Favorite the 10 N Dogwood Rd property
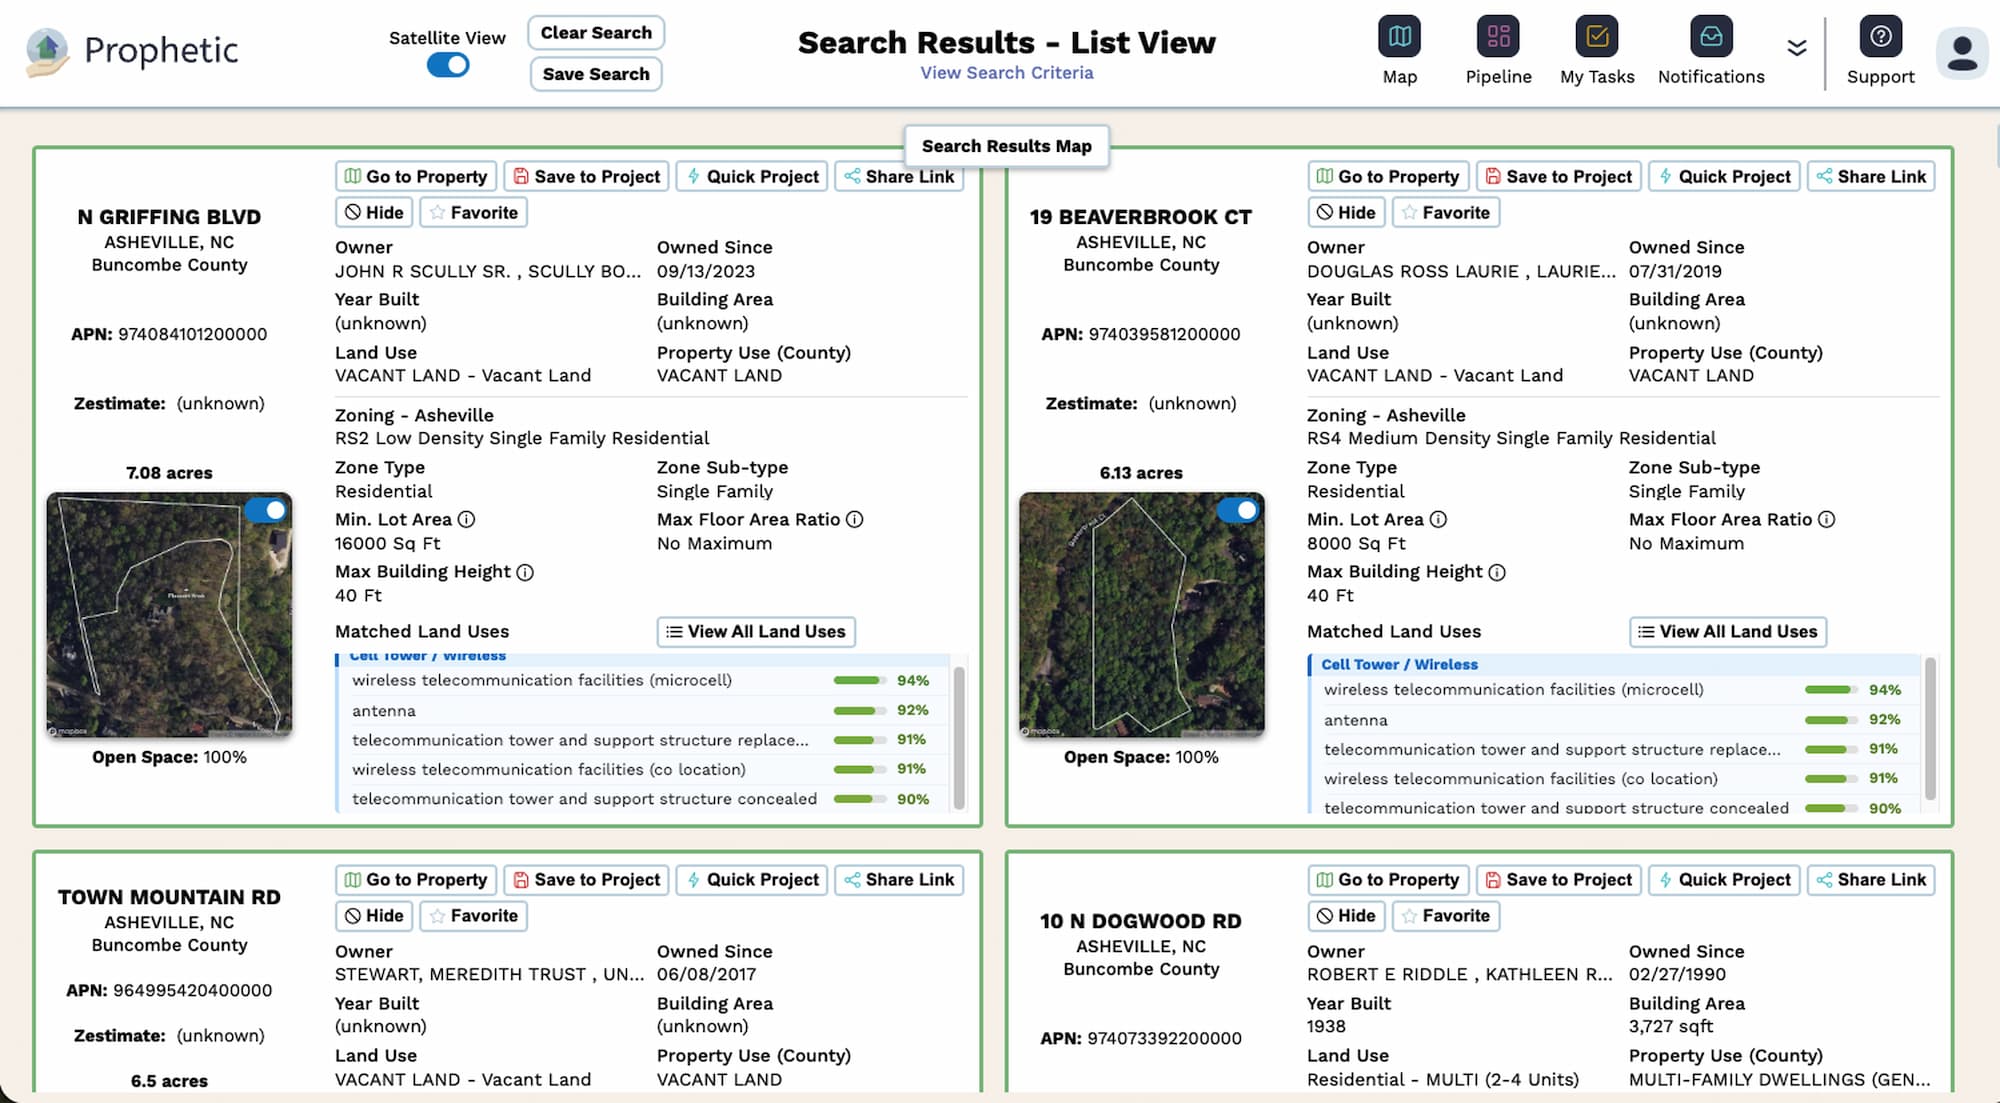The image size is (2000, 1103). tap(1445, 916)
